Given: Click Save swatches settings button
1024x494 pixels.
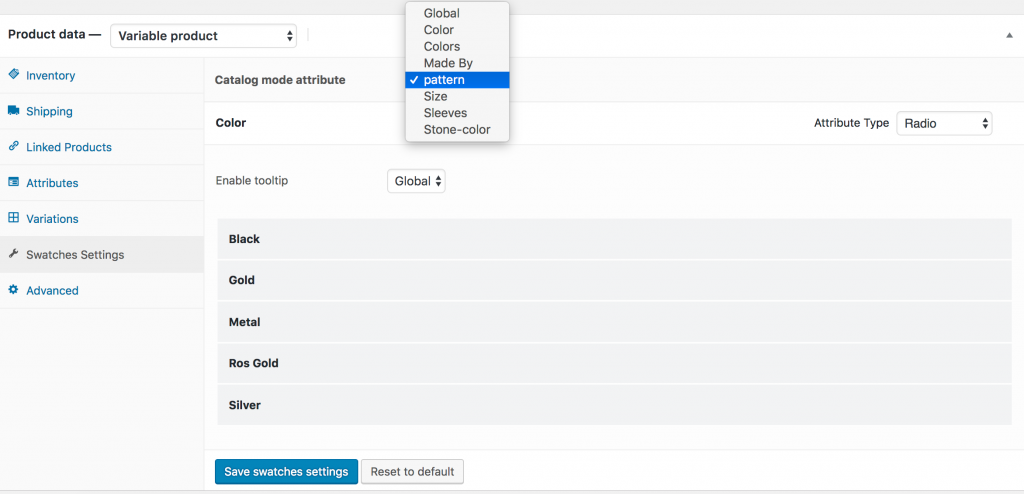Looking at the screenshot, I should (286, 471).
